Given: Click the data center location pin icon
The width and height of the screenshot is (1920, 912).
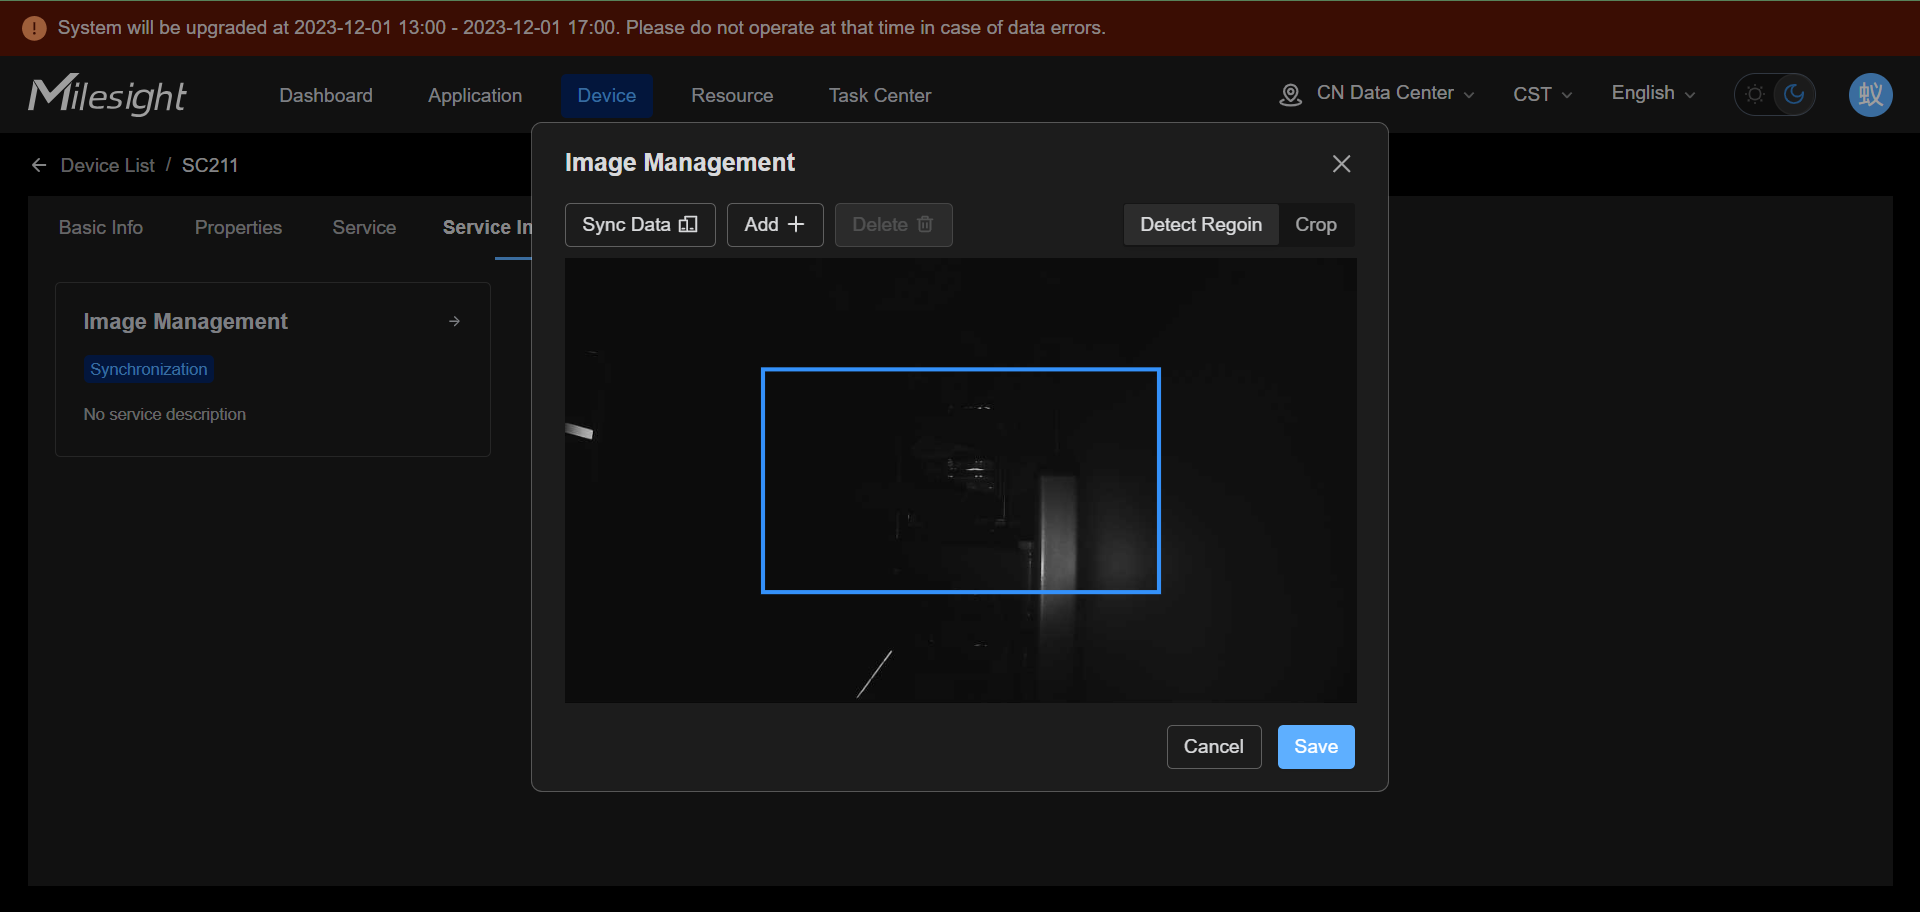Looking at the screenshot, I should 1290,95.
